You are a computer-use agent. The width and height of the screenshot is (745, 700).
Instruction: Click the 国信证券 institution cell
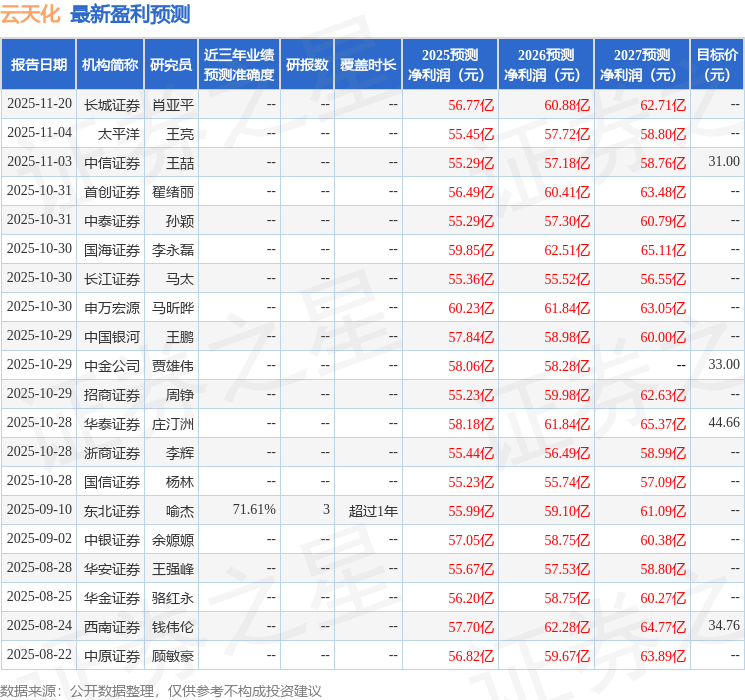(x=112, y=481)
